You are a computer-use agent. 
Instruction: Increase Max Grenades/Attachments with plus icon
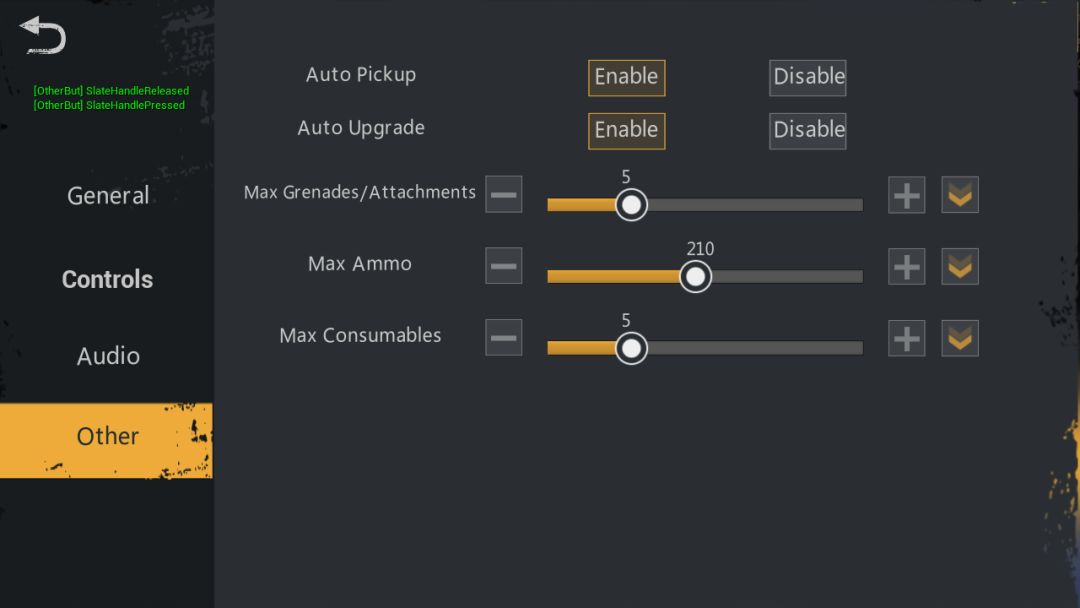(x=907, y=195)
